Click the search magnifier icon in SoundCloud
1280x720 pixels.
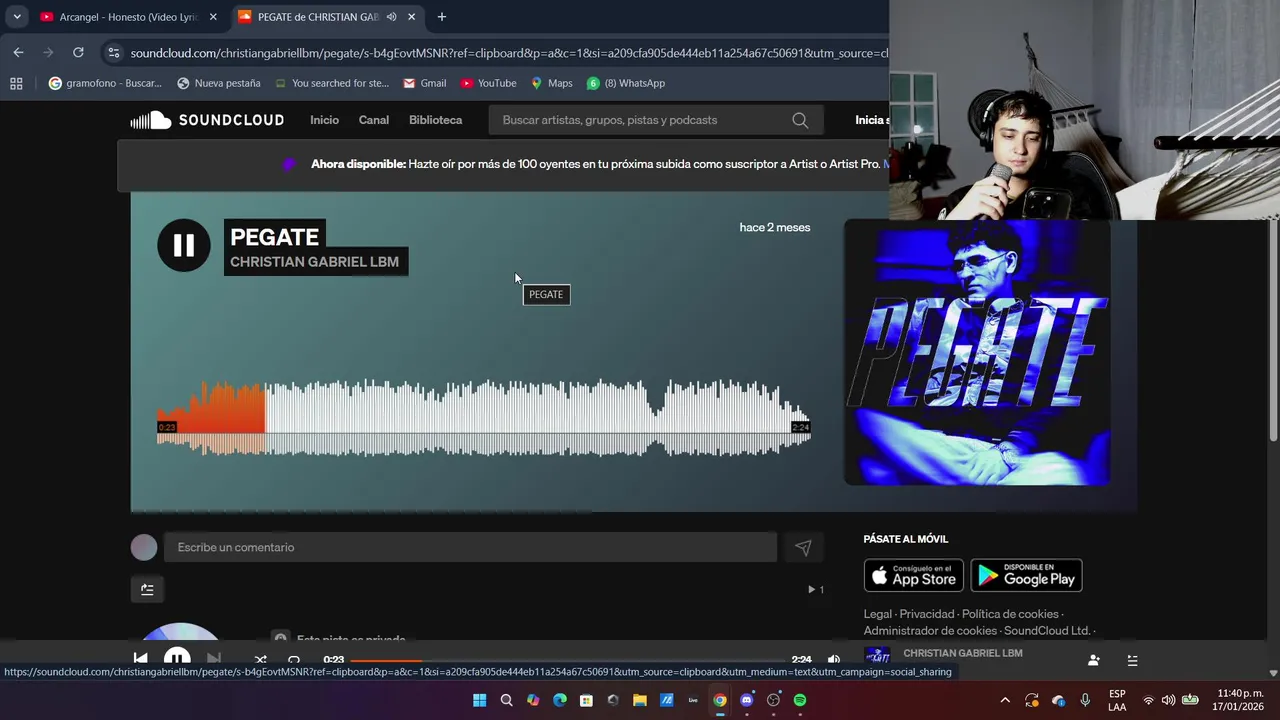pos(800,120)
